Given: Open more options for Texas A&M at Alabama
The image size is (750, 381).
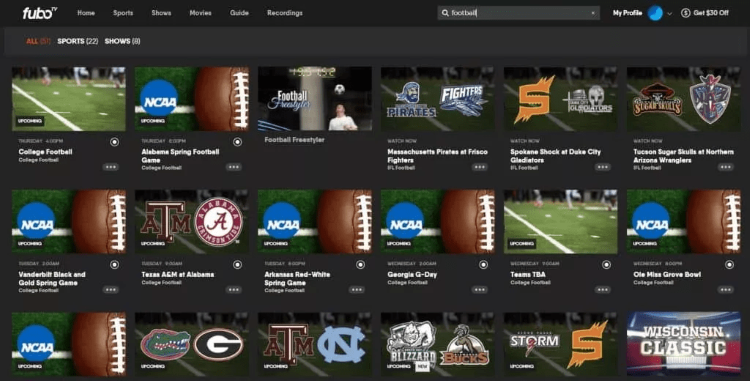Looking at the screenshot, I should pyautogui.click(x=233, y=289).
